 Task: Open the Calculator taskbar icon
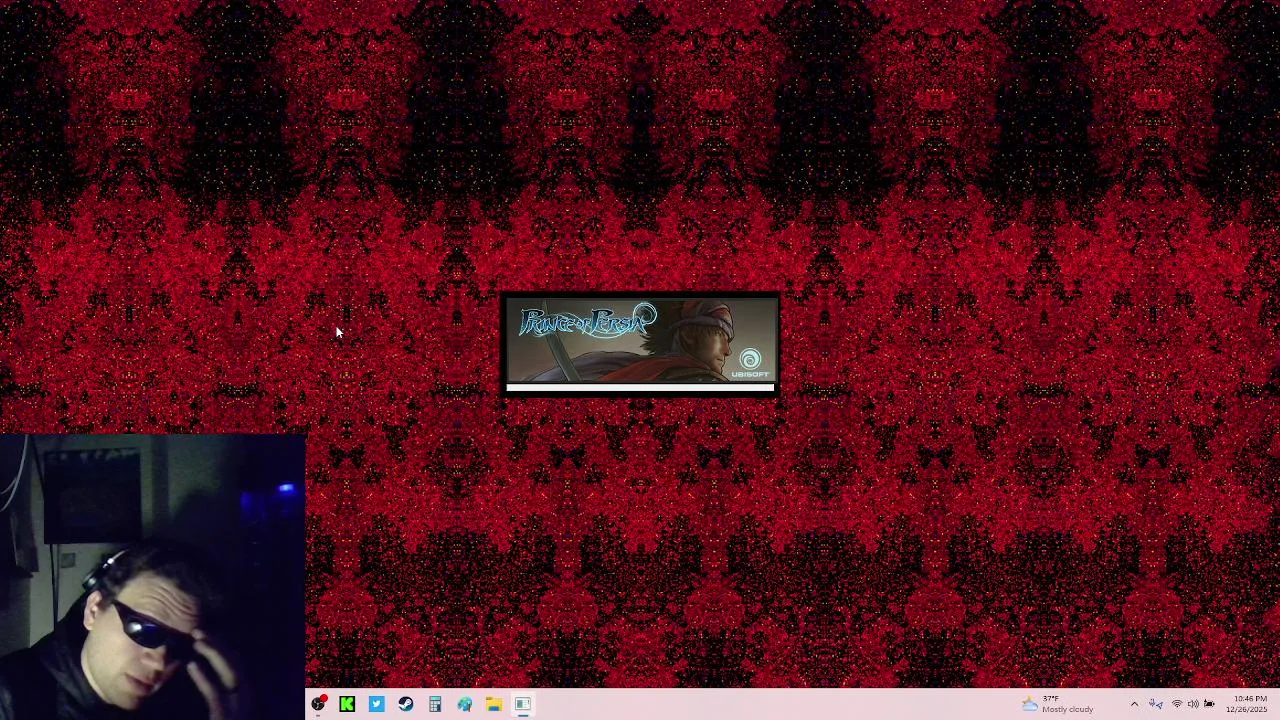coord(435,704)
